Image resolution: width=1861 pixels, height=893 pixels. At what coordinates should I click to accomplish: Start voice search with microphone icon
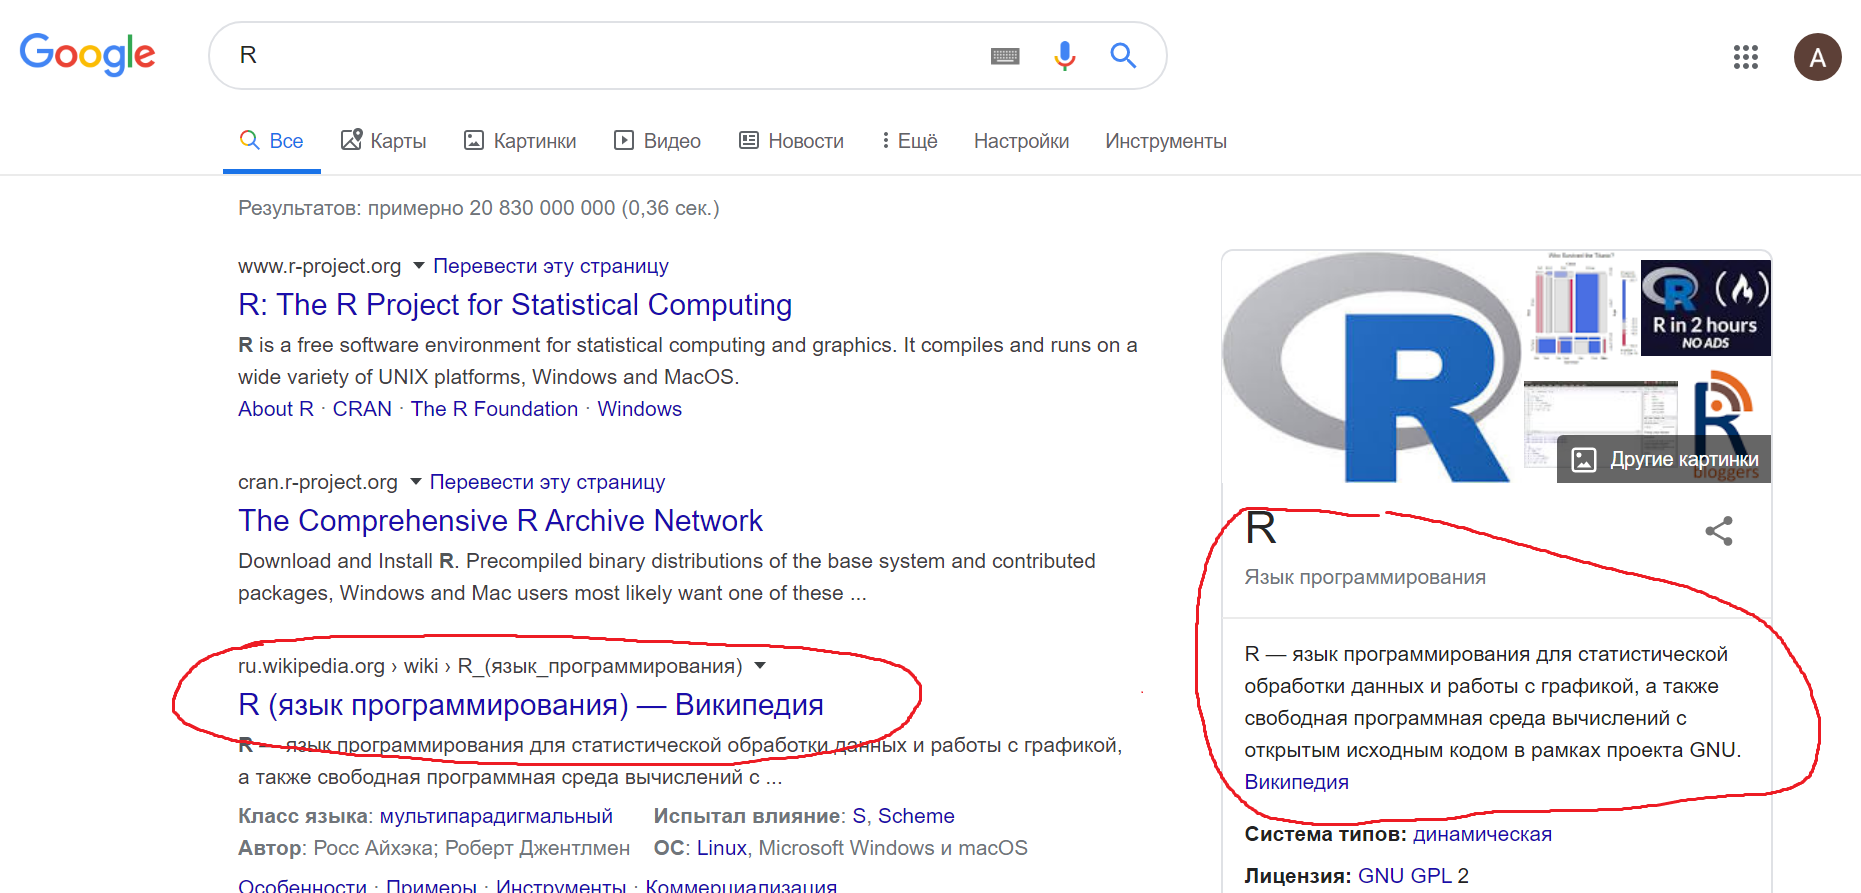[x=1065, y=55]
